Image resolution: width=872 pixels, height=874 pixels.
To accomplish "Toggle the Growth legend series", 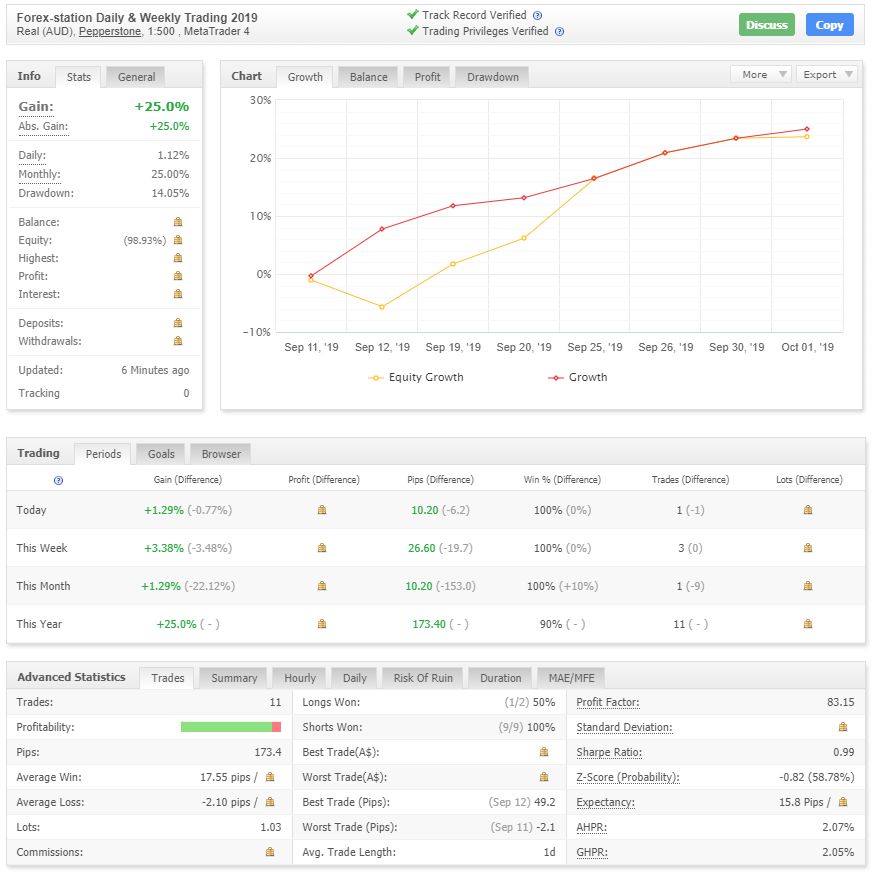I will click(x=578, y=377).
